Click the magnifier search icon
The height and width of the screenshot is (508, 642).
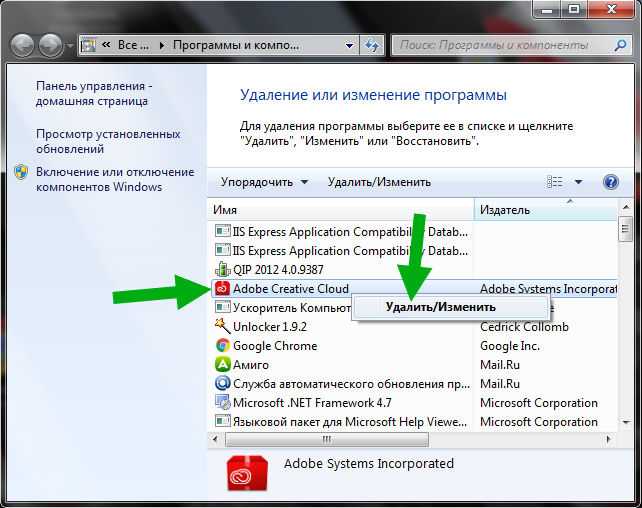[621, 45]
